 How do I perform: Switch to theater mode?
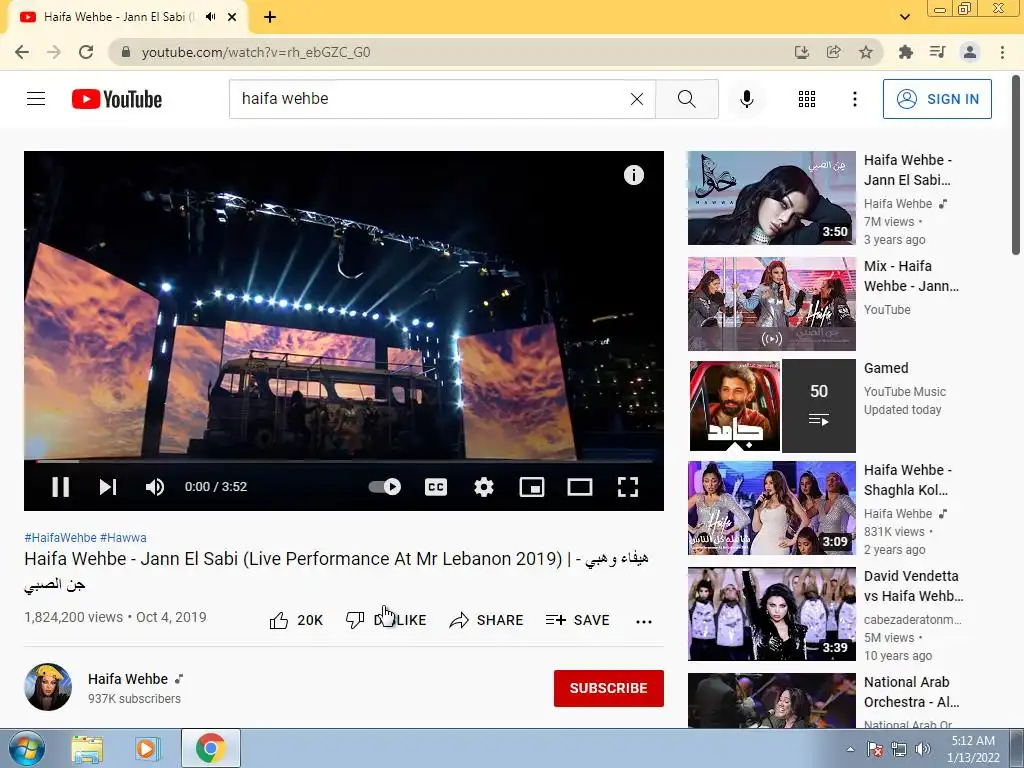coord(580,487)
